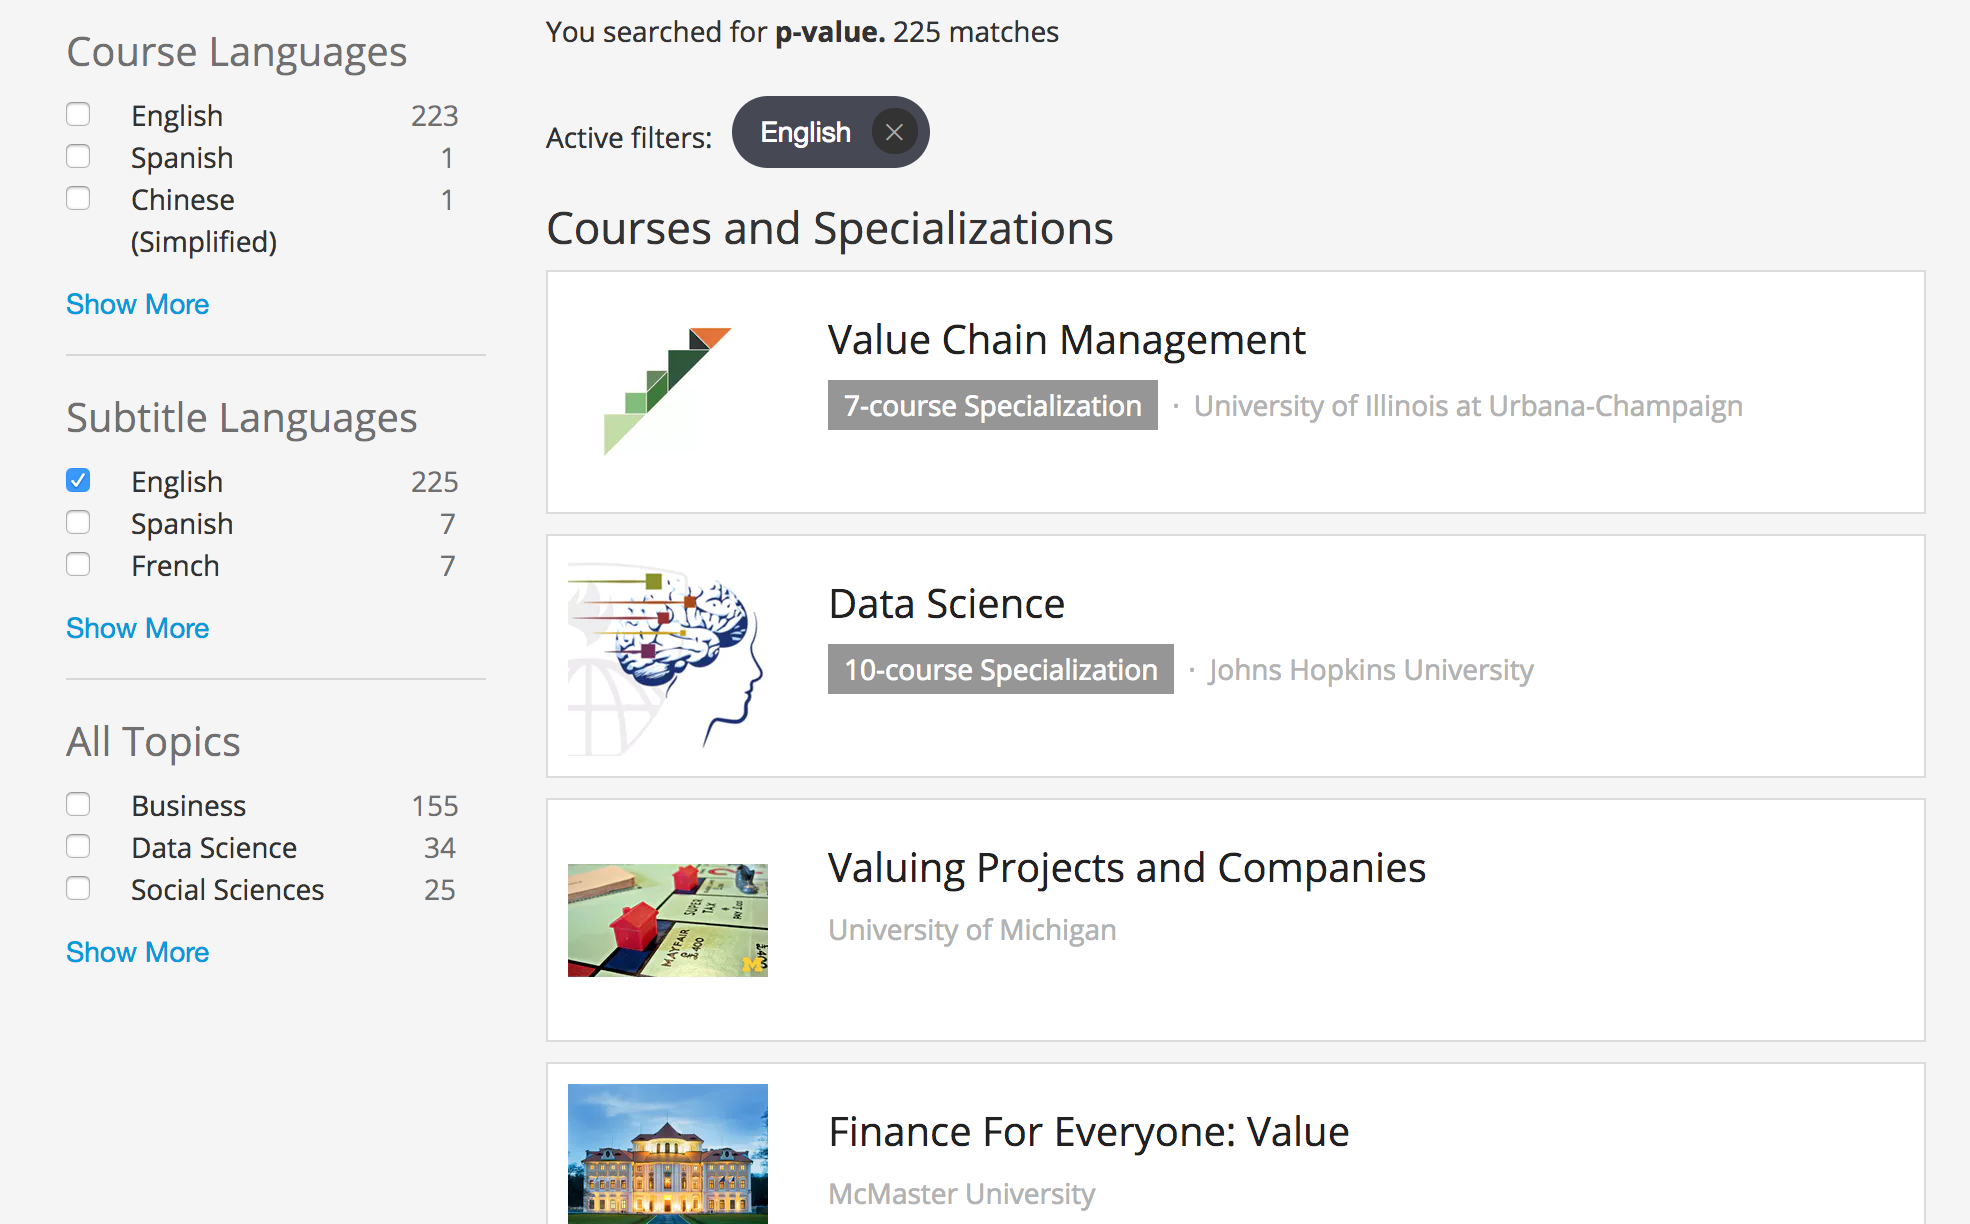
Task: Open the Data Science specialization title
Action: tap(946, 604)
